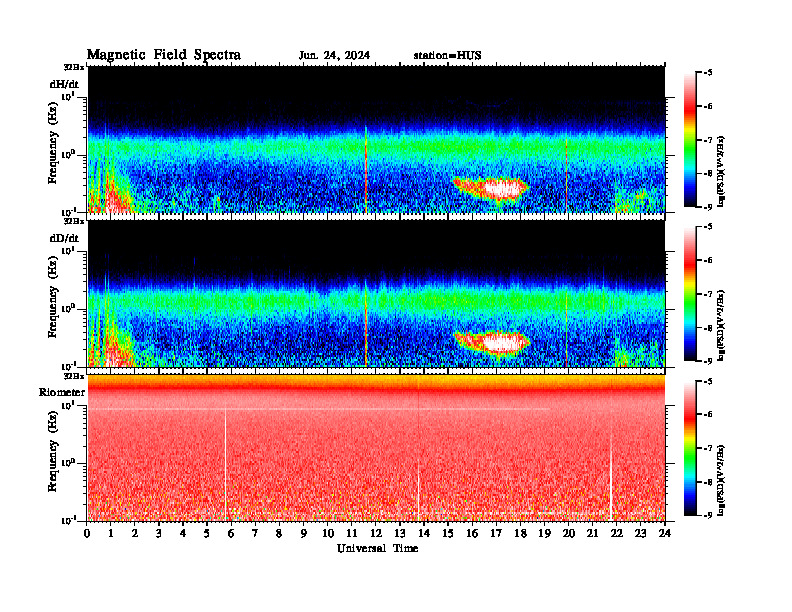Click the color scale bar beside the dD/dt panel
The height and width of the screenshot is (612, 792).
(690, 294)
